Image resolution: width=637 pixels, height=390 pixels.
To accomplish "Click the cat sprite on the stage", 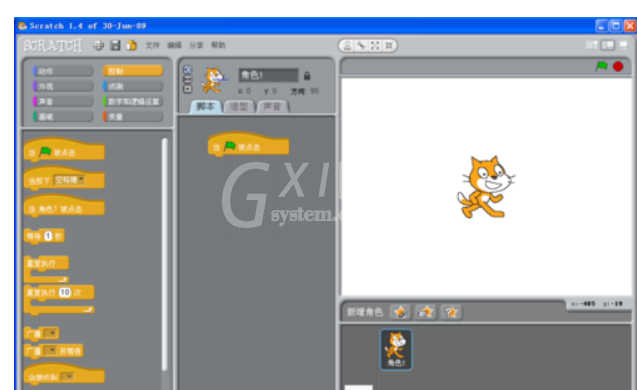I will 485,188.
